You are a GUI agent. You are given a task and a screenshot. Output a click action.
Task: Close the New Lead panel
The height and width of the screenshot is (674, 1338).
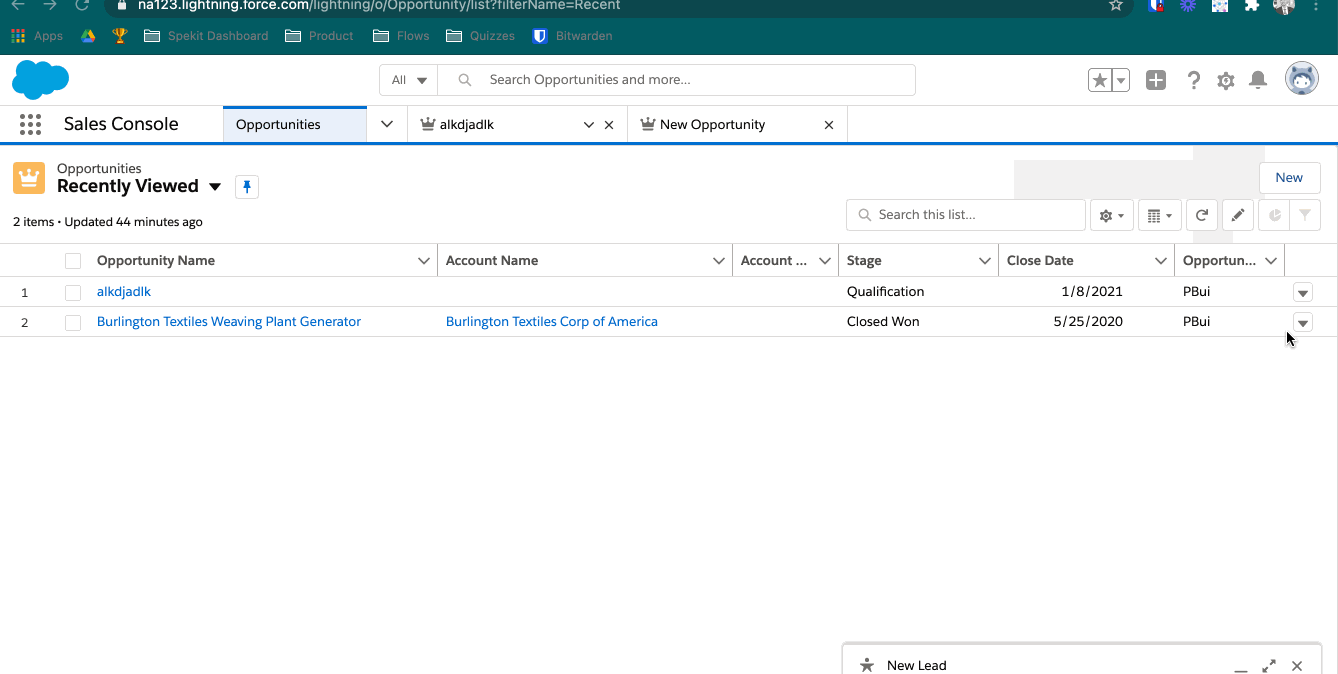1297,666
